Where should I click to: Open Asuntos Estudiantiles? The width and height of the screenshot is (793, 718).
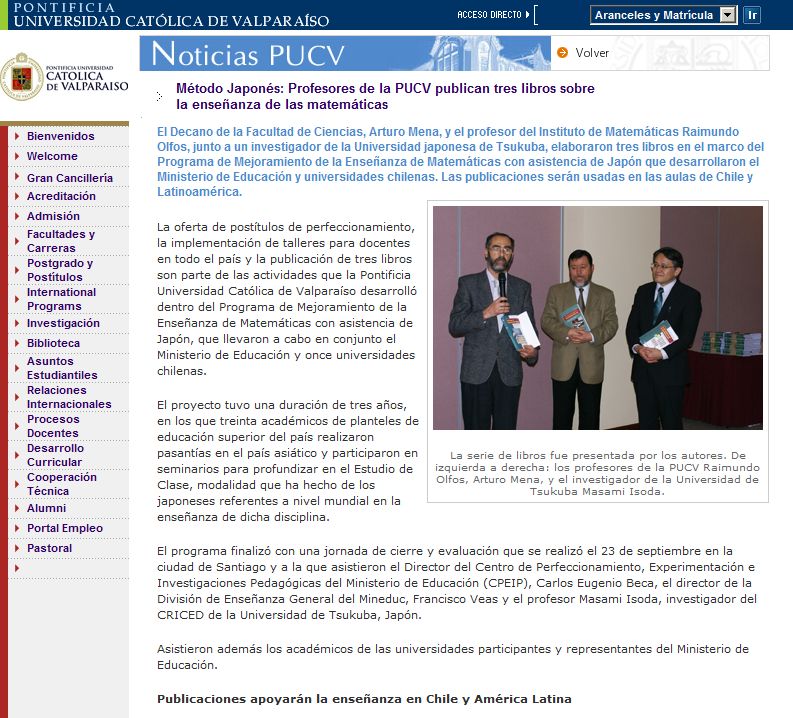point(62,368)
